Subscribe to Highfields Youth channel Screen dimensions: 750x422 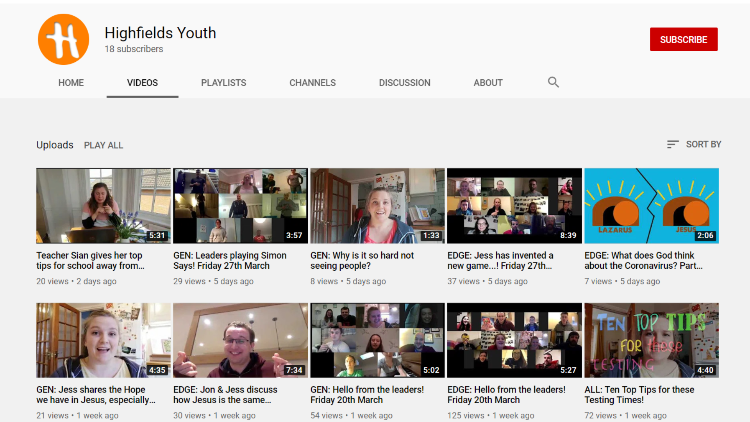point(683,39)
